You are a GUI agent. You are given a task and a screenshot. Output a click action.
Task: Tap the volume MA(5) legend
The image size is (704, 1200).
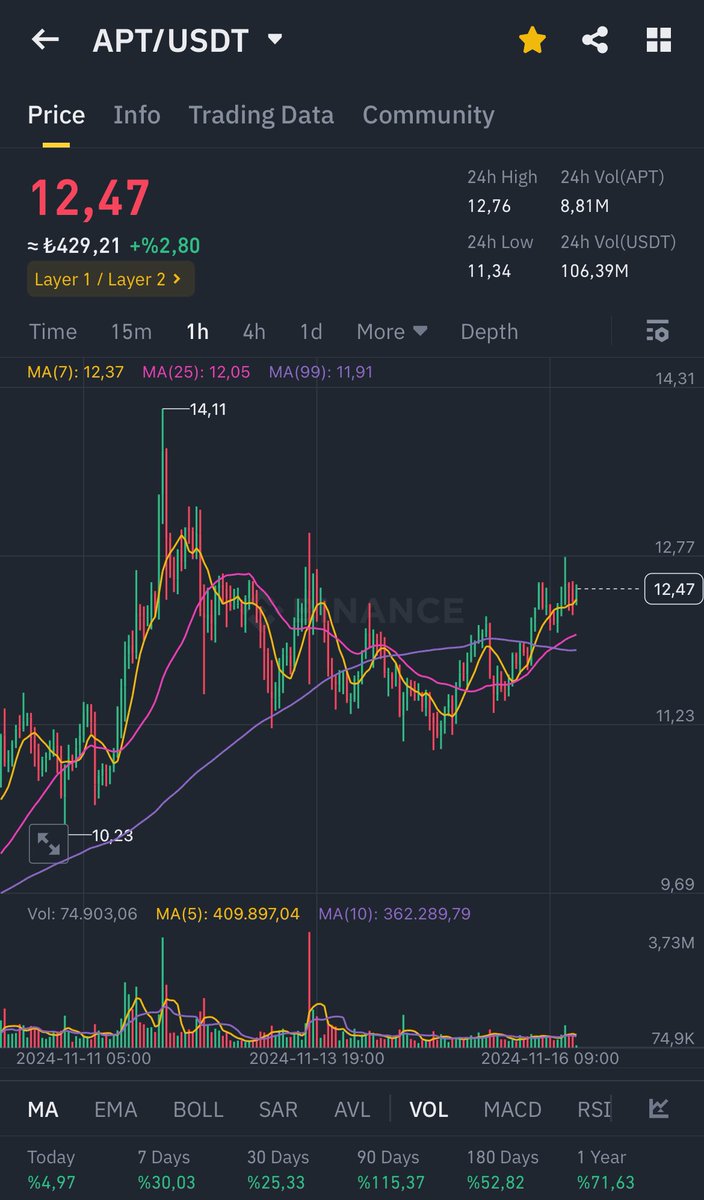coord(227,913)
